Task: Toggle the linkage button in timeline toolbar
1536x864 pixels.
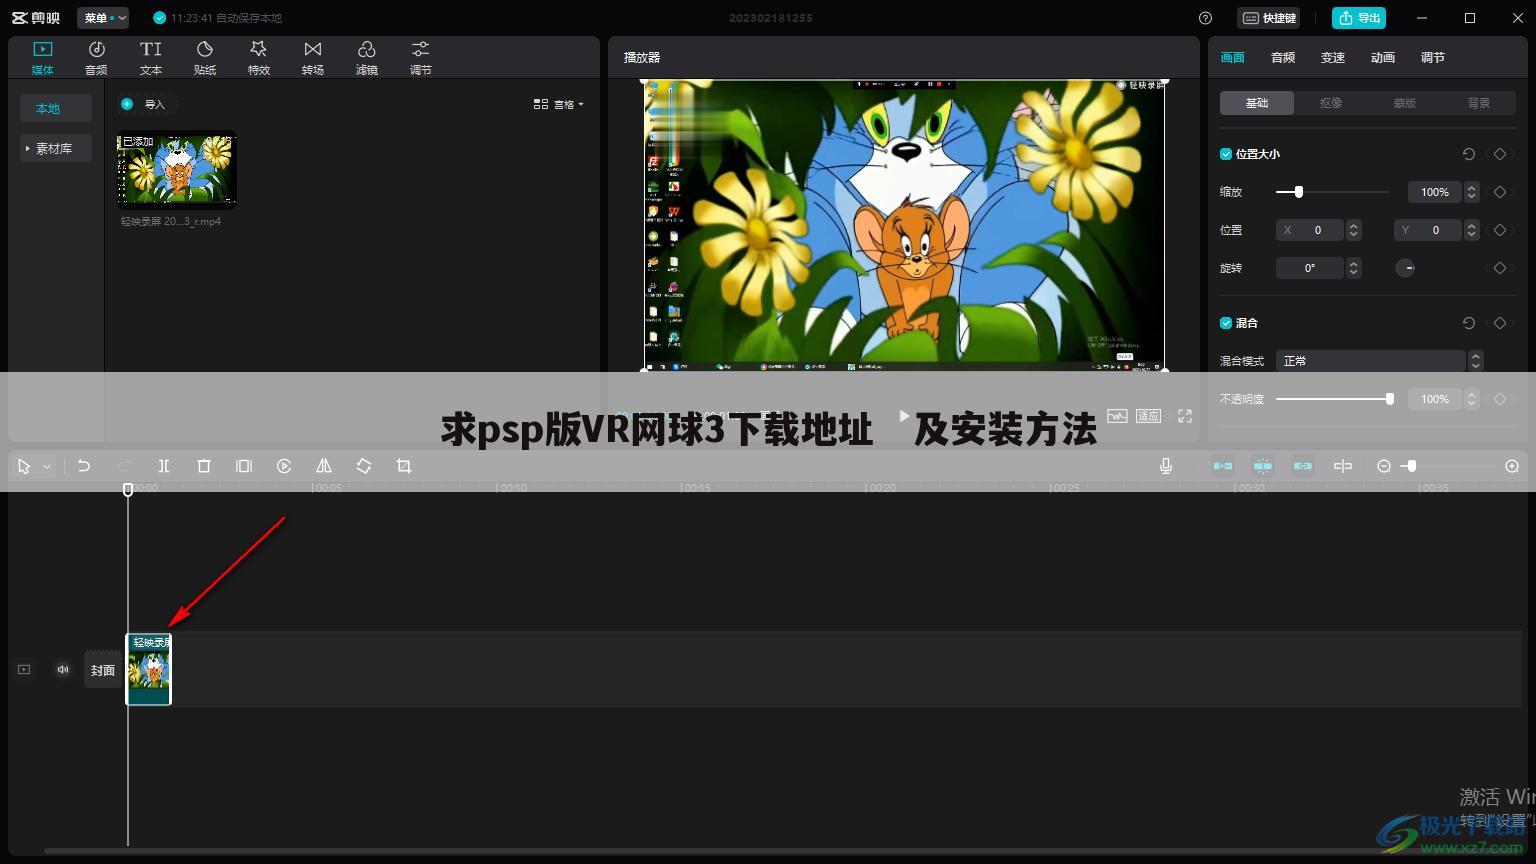Action: coord(1303,466)
